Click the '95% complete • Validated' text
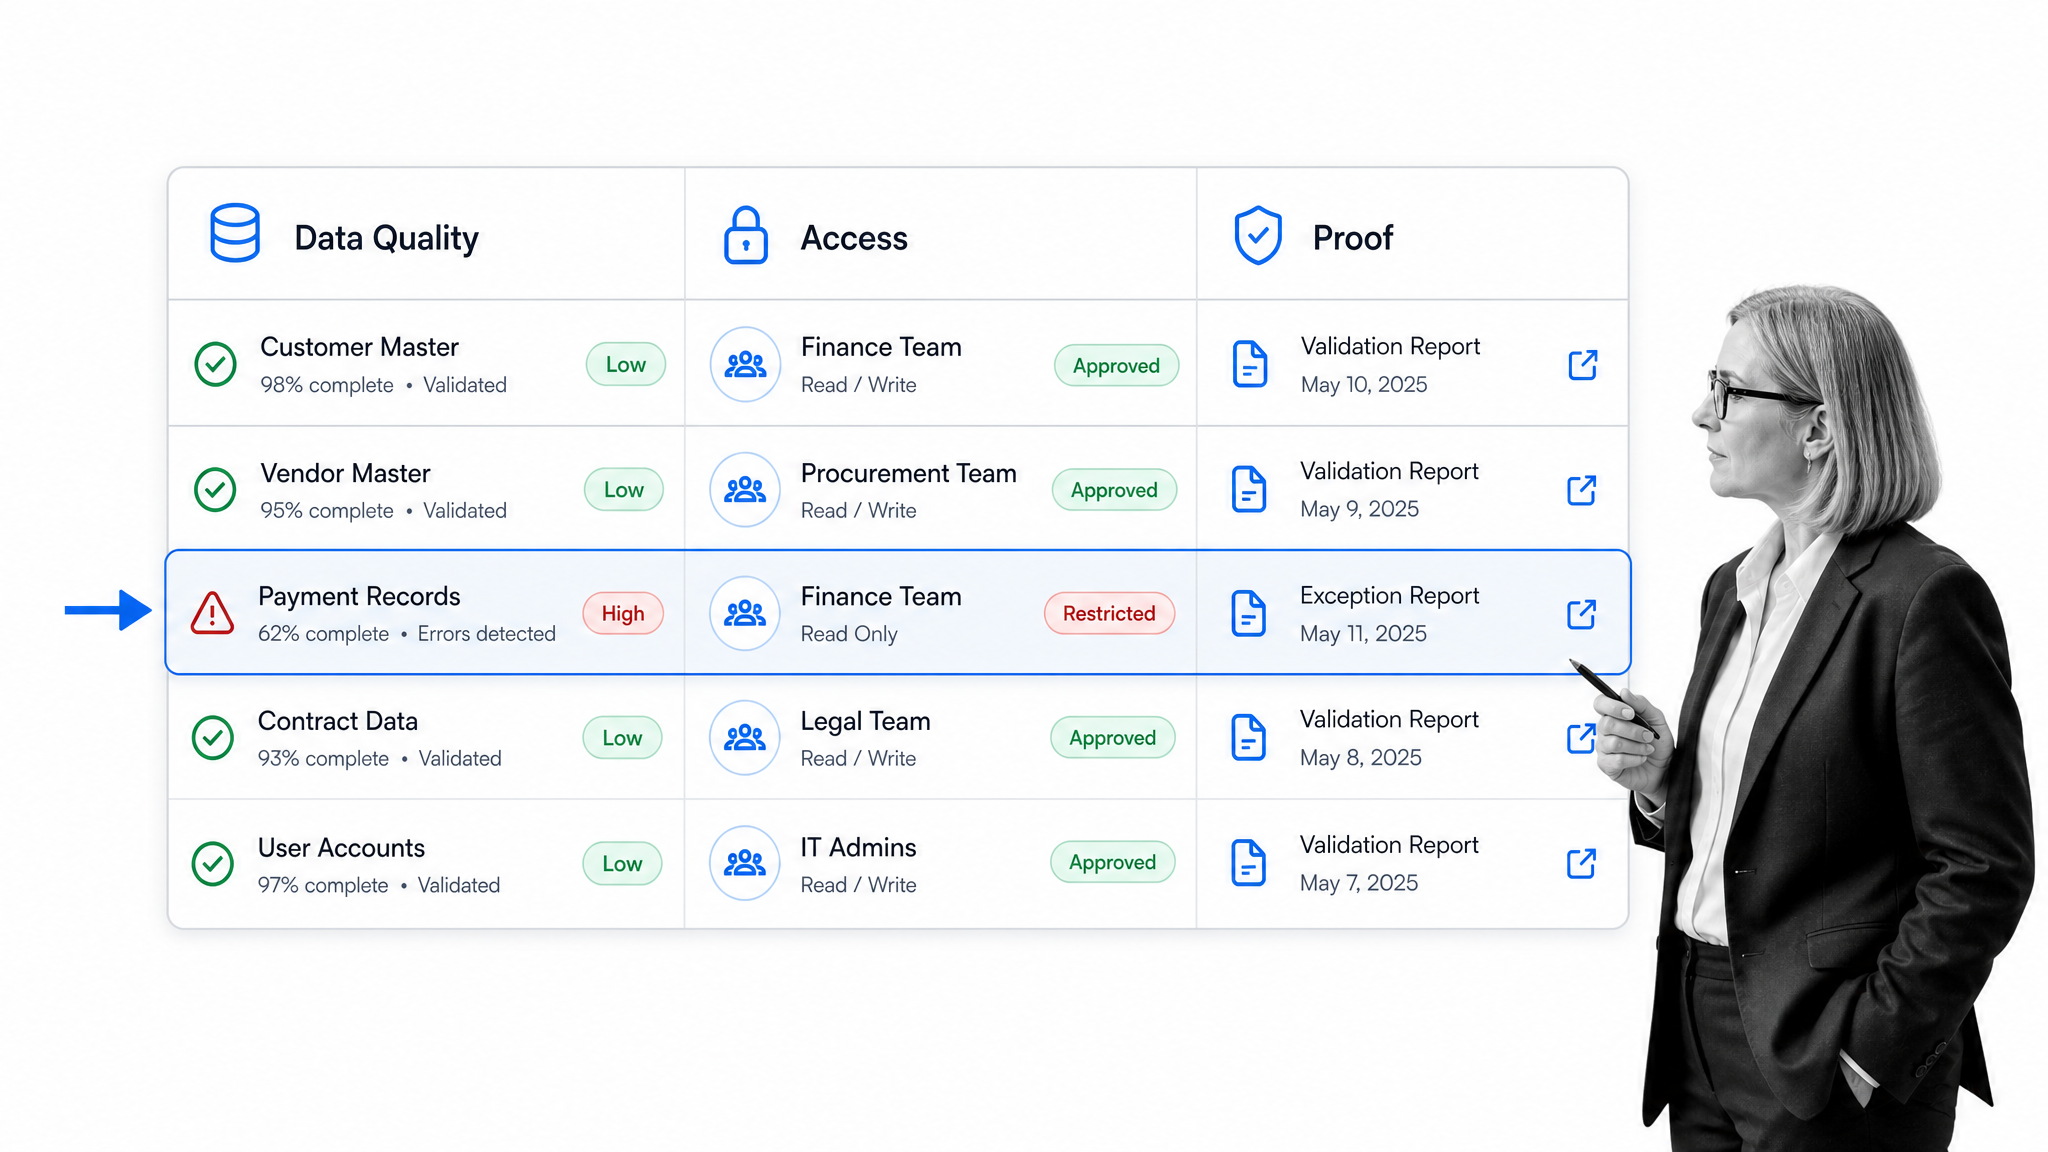Image resolution: width=2048 pixels, height=1152 pixels. [383, 511]
